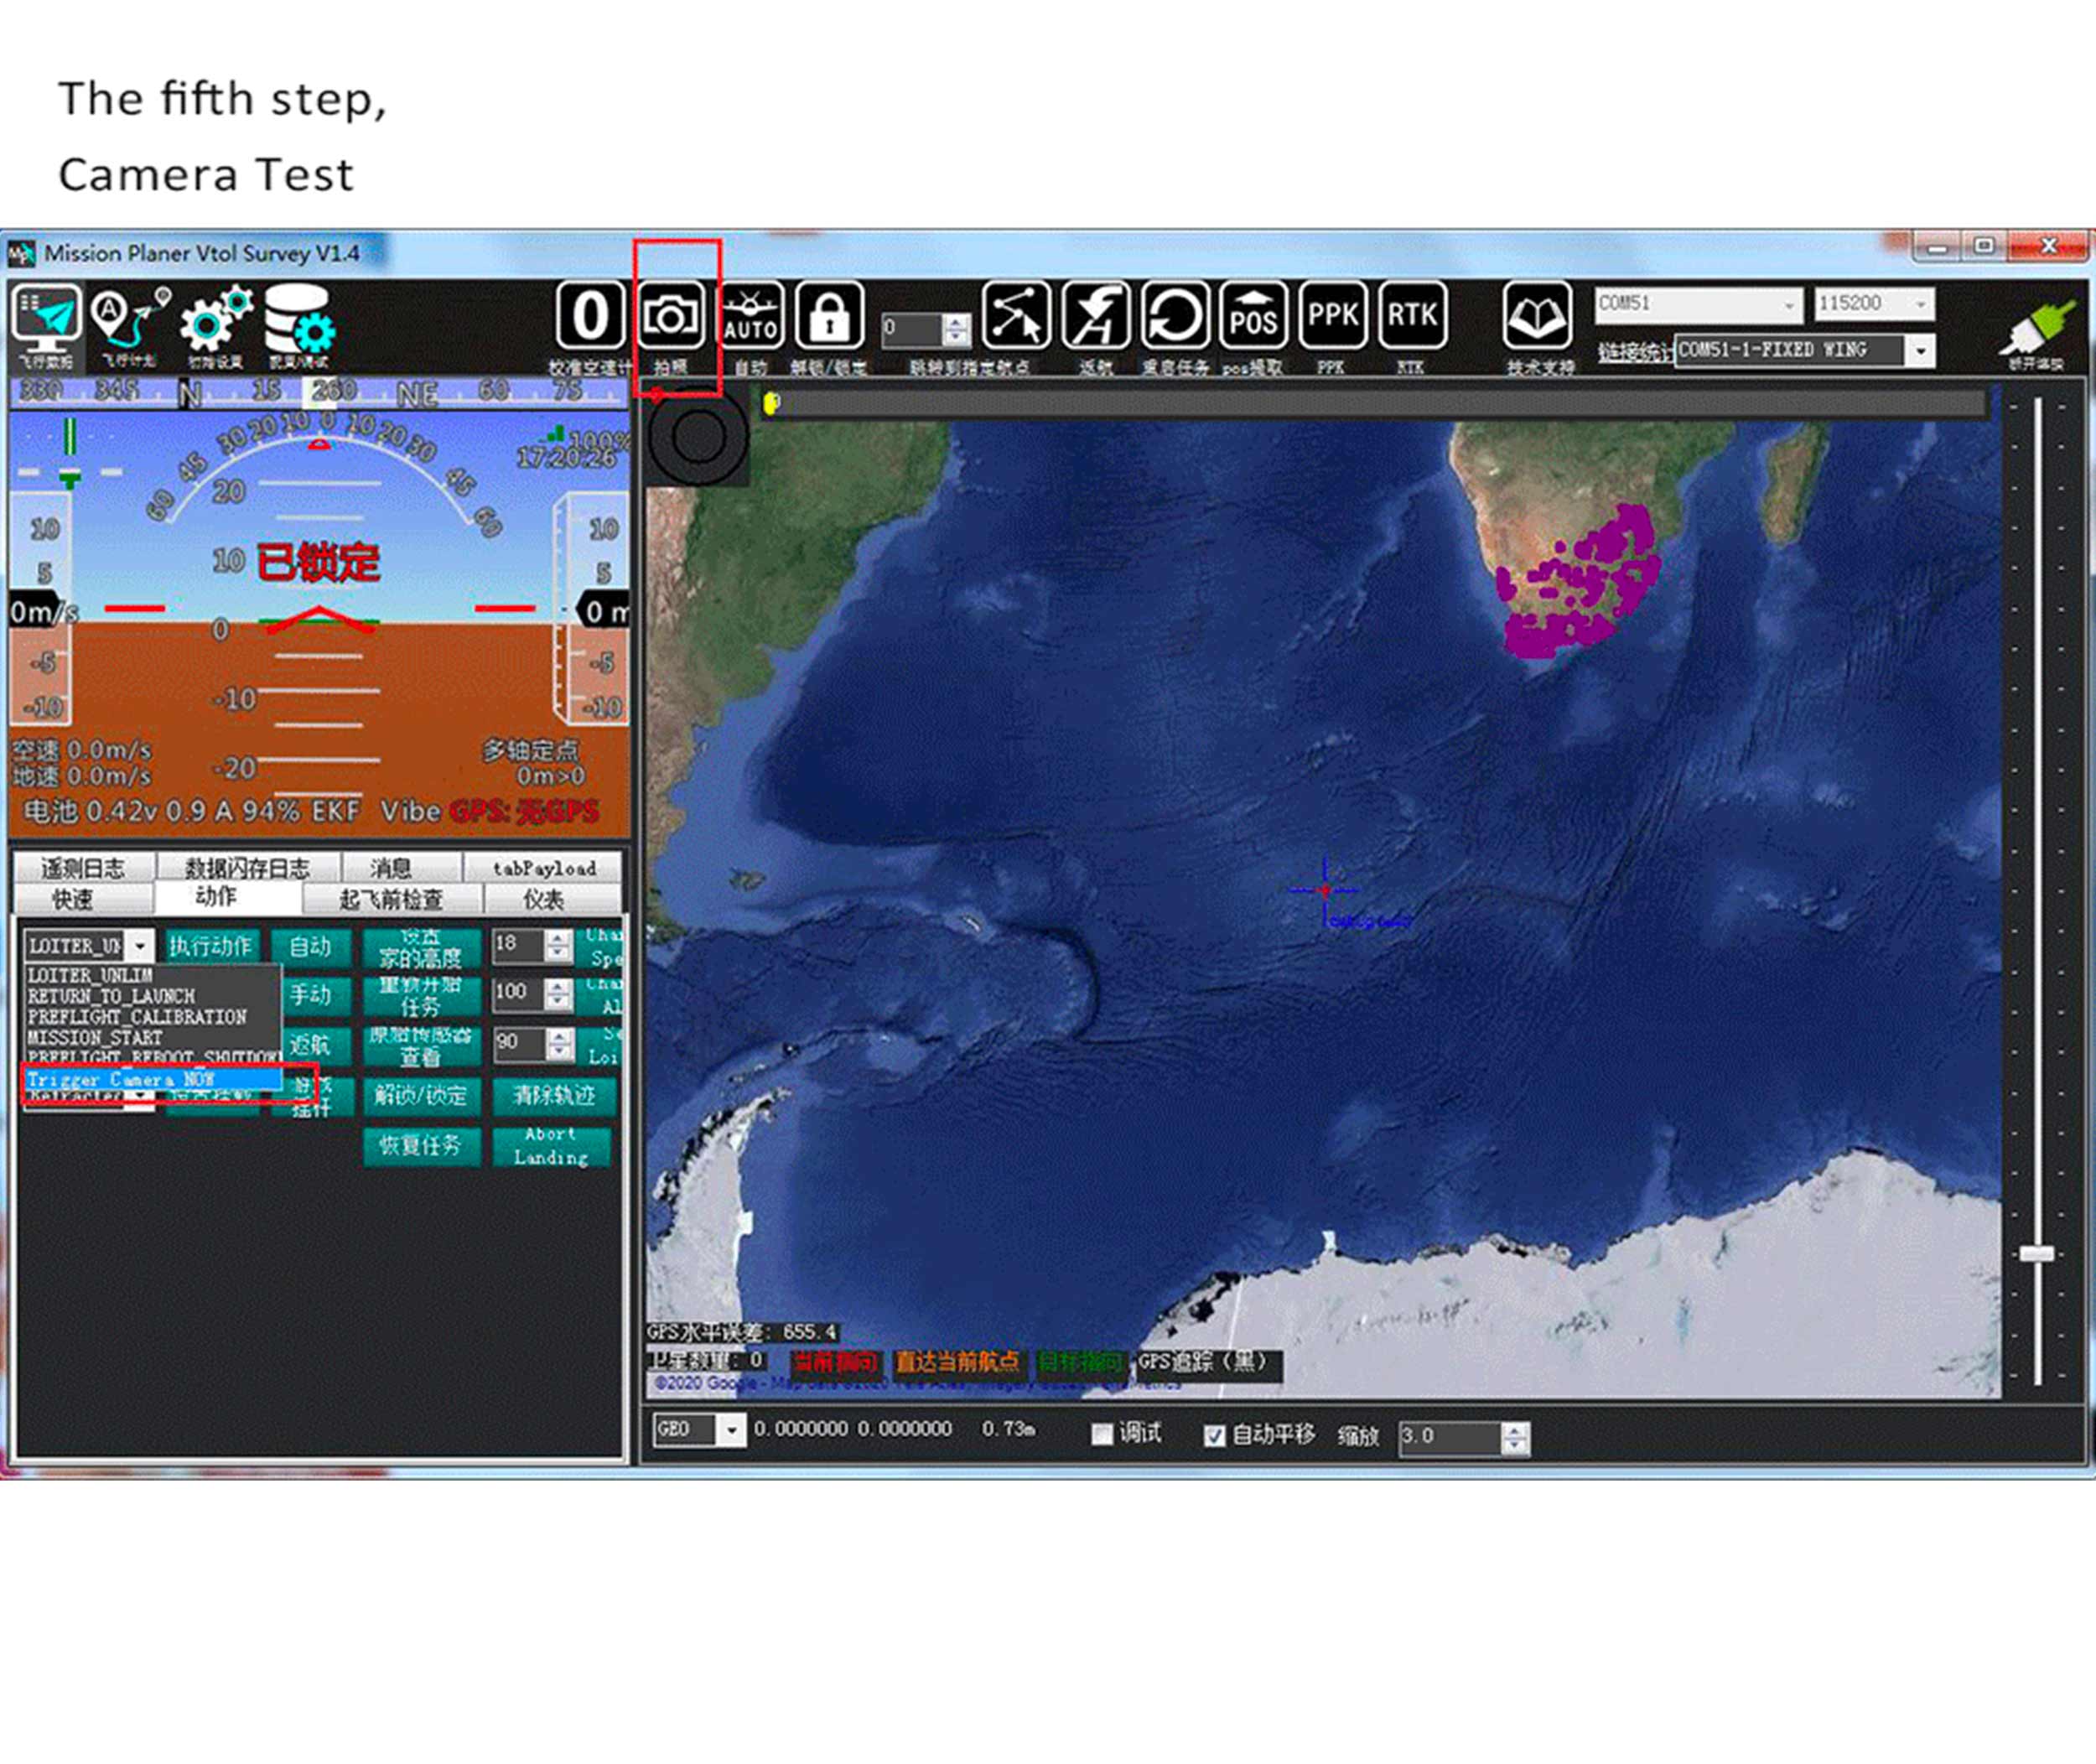The width and height of the screenshot is (2096, 1764).
Task: Uncheck the 自动平移 auto-pan checkbox
Action: pos(1214,1435)
